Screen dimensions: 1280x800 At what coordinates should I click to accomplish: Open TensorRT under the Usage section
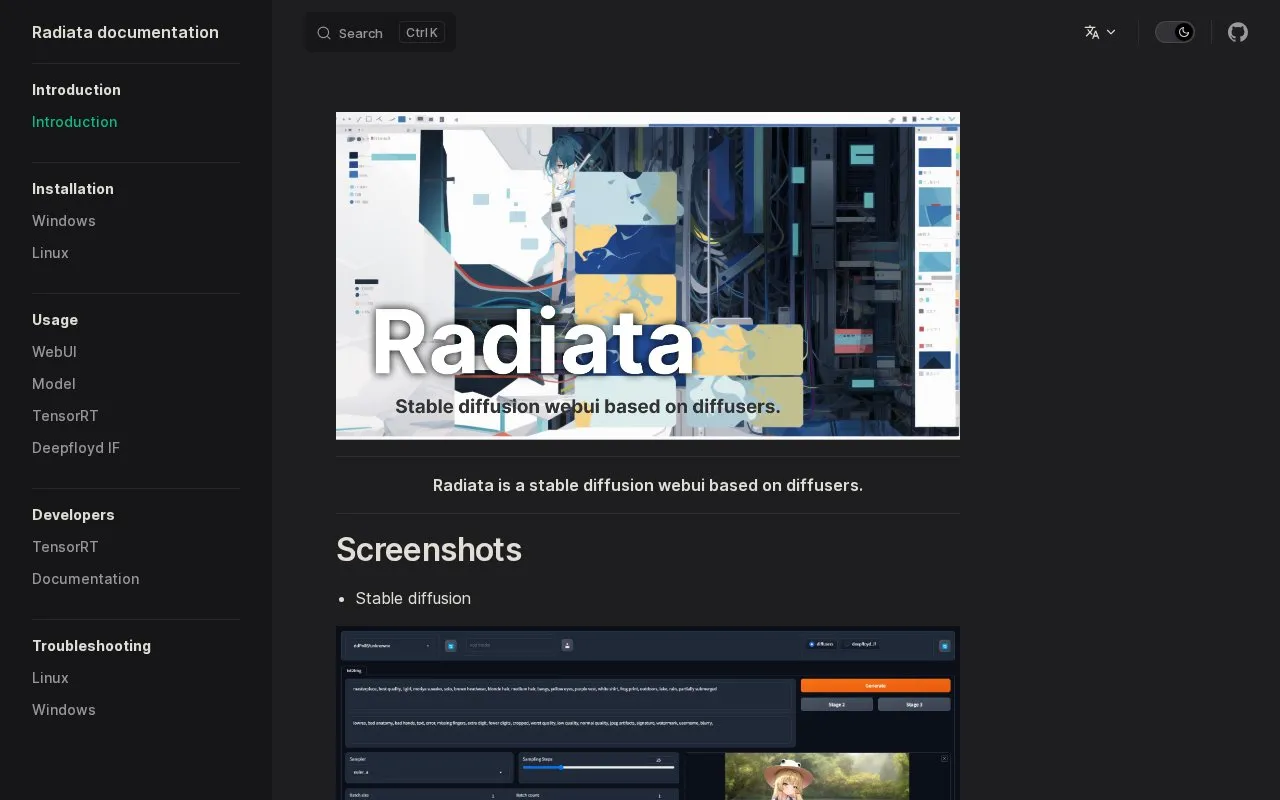pos(65,416)
